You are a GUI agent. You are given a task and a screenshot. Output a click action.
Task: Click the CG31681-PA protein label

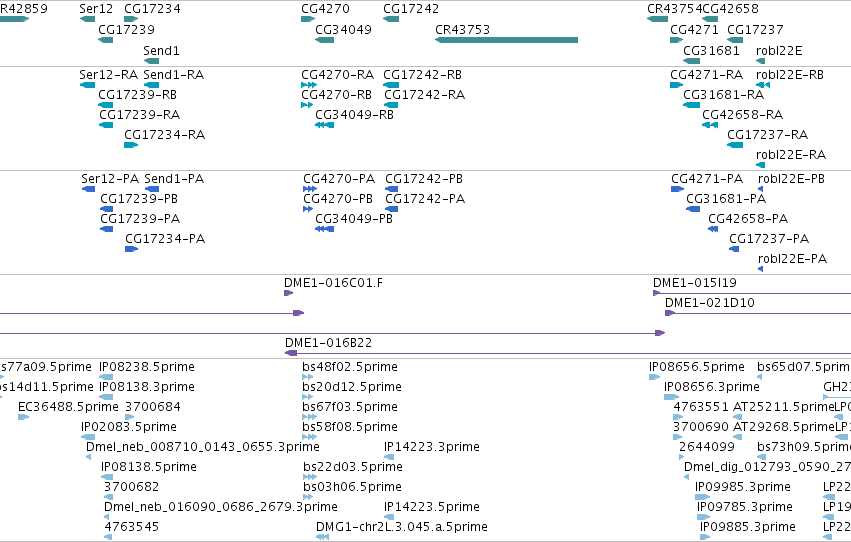point(726,199)
